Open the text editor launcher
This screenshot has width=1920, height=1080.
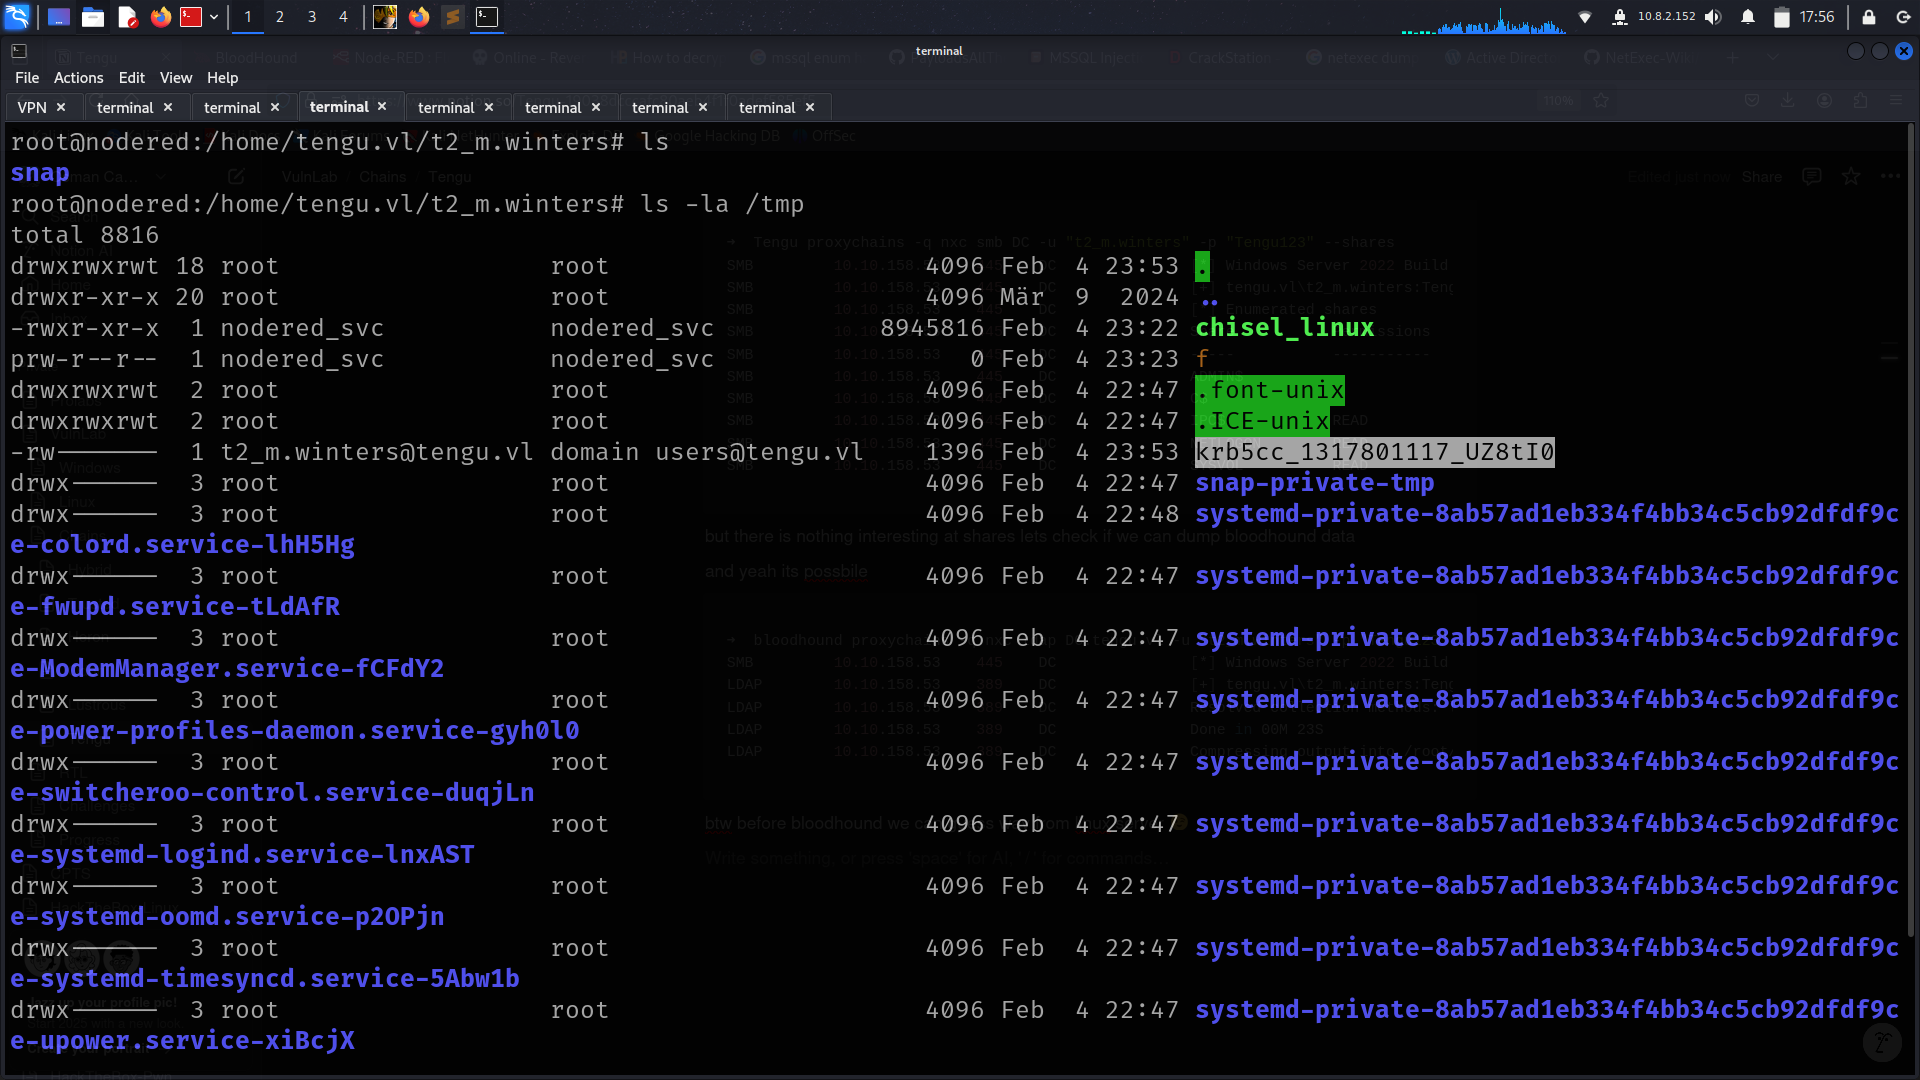pos(127,17)
